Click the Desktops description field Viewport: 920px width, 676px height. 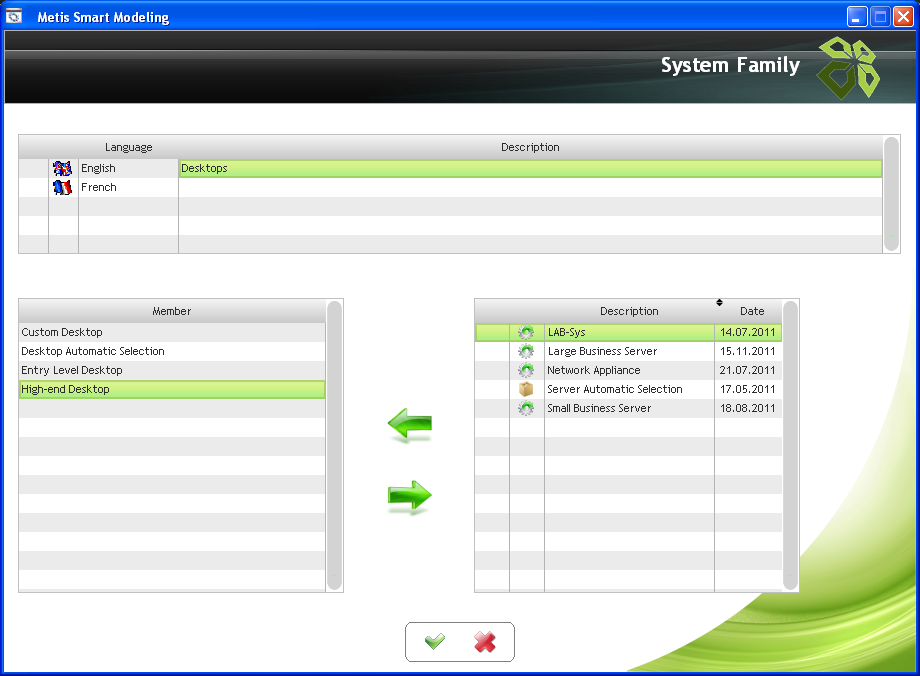530,168
